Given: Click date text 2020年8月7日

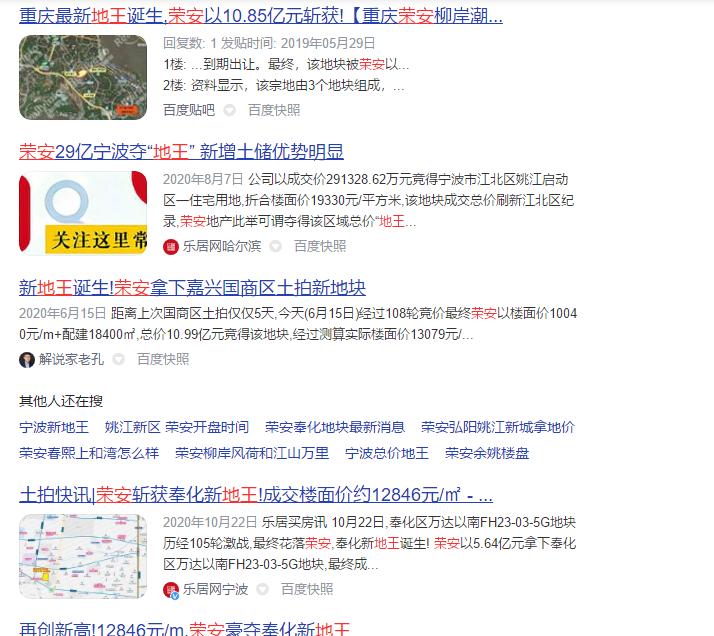Looking at the screenshot, I should pos(203,179).
